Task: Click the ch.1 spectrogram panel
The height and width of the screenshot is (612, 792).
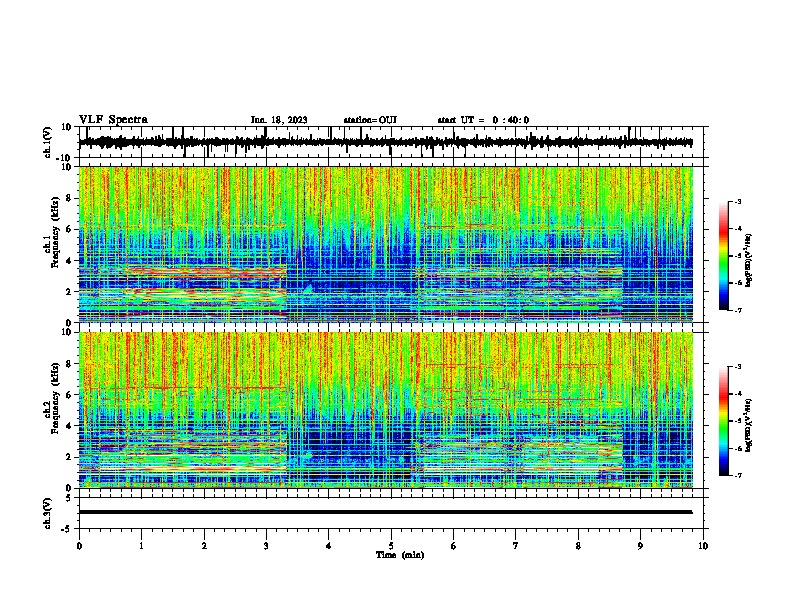Action: click(386, 244)
